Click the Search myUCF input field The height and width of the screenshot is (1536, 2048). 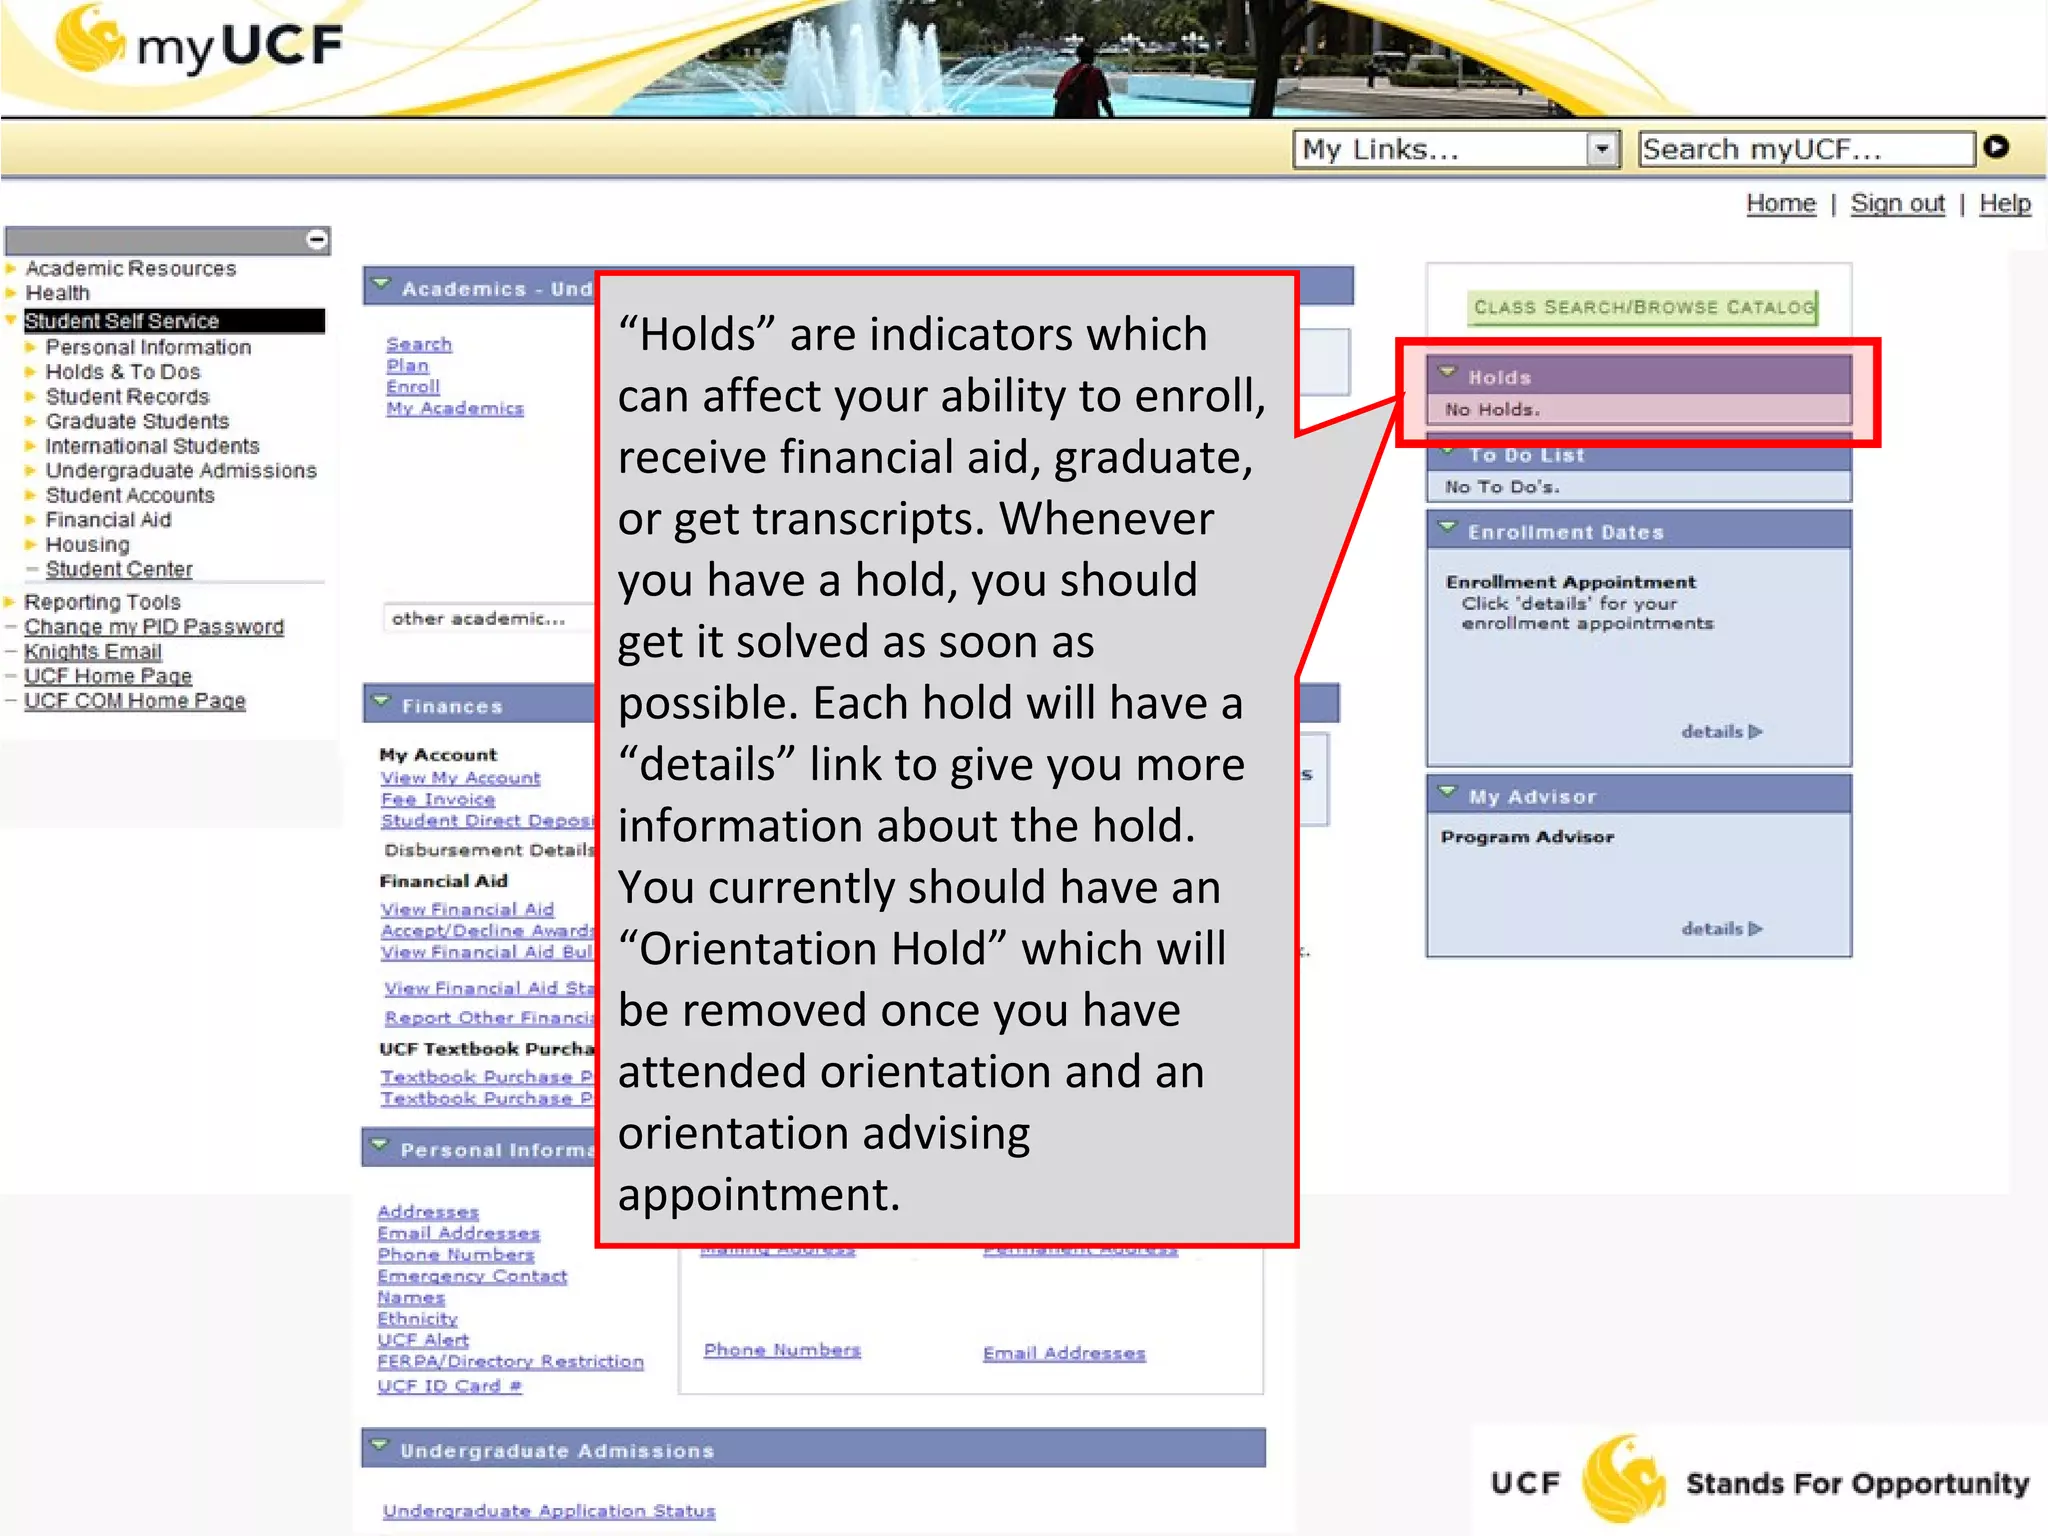coord(1806,149)
